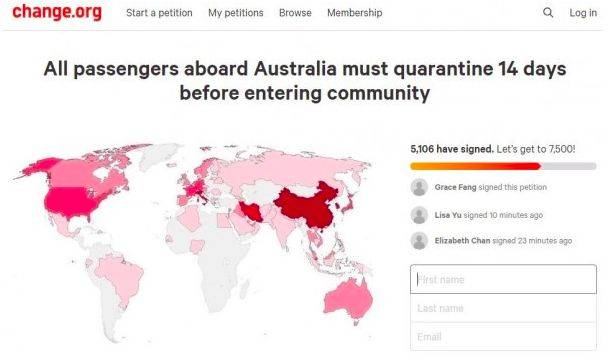Image resolution: width=607 pixels, height=363 pixels.
Task: Focus the Email field
Action: pyautogui.click(x=503, y=336)
